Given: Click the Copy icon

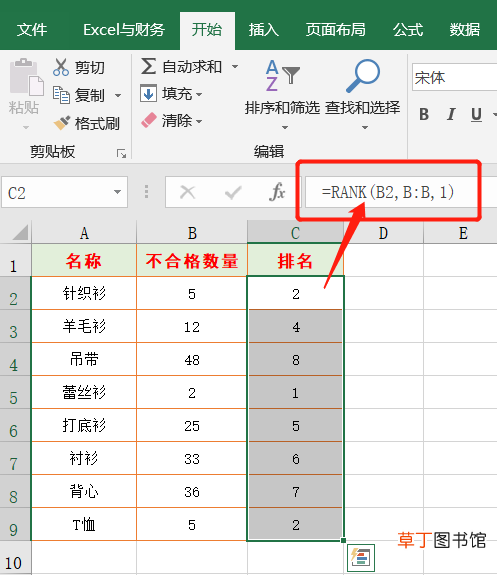Looking at the screenshot, I should (x=61, y=95).
